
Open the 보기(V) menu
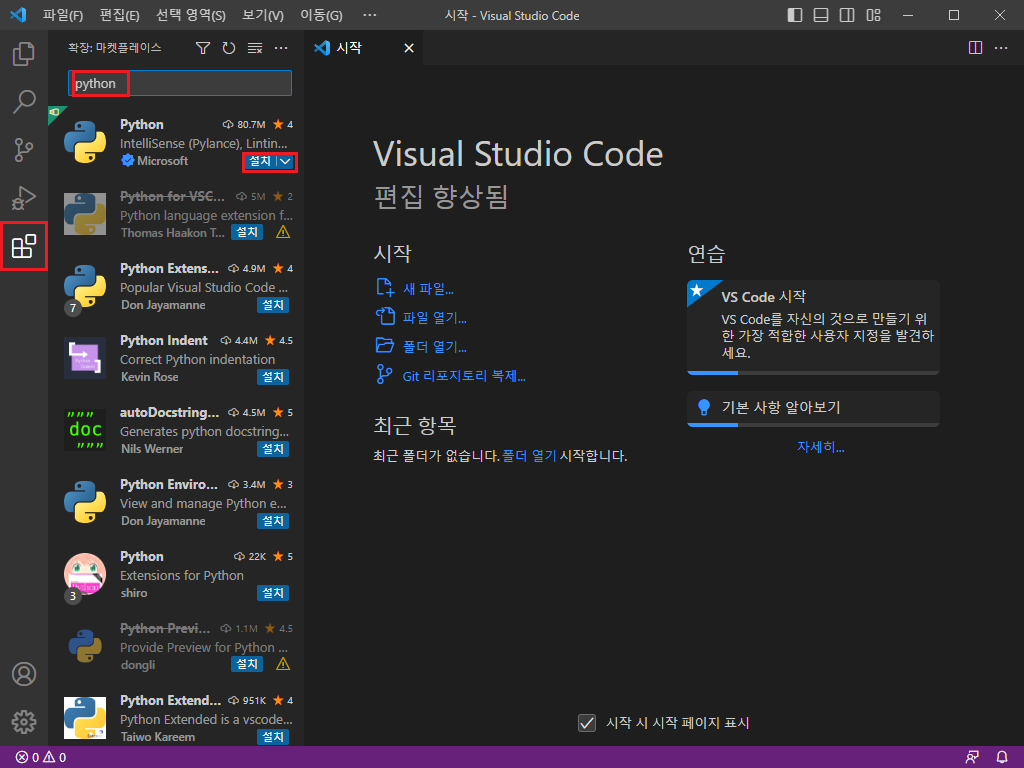point(263,15)
